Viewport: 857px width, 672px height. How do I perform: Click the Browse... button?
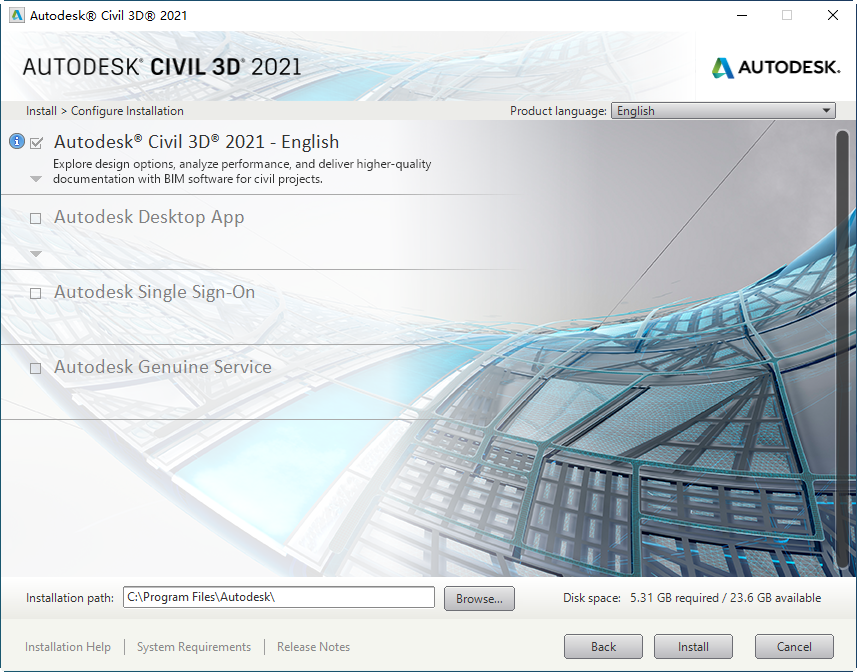(479, 599)
